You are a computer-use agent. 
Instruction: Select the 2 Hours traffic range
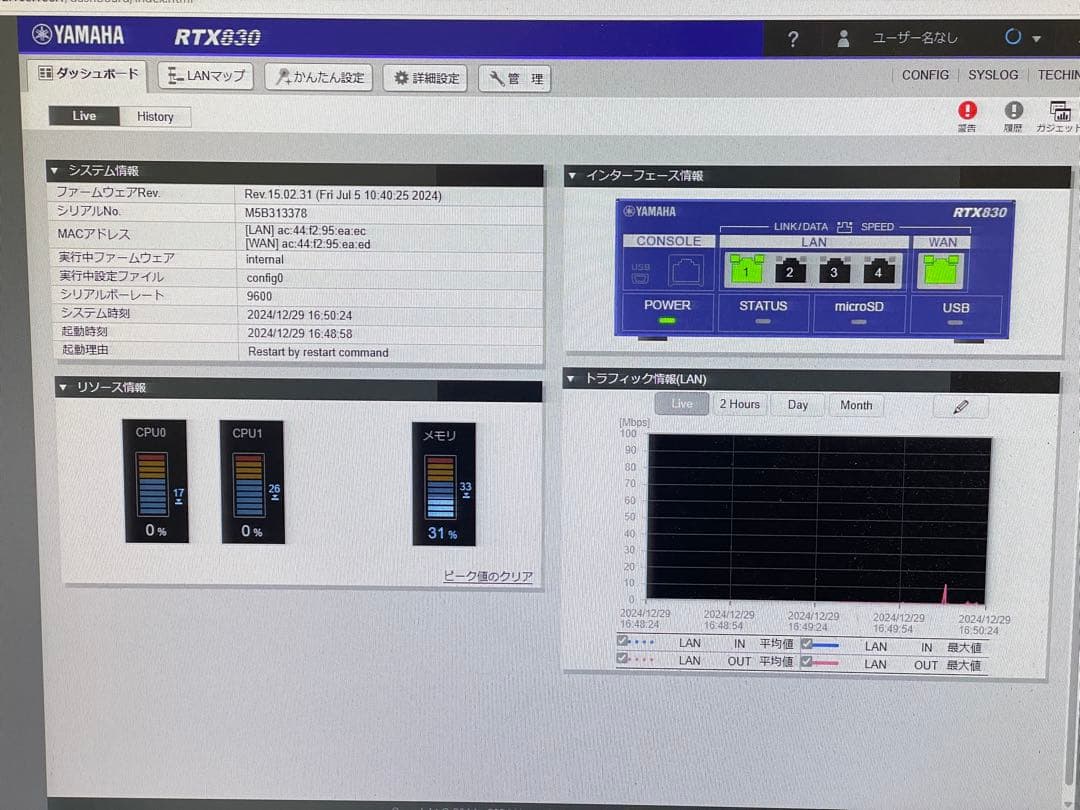739,404
